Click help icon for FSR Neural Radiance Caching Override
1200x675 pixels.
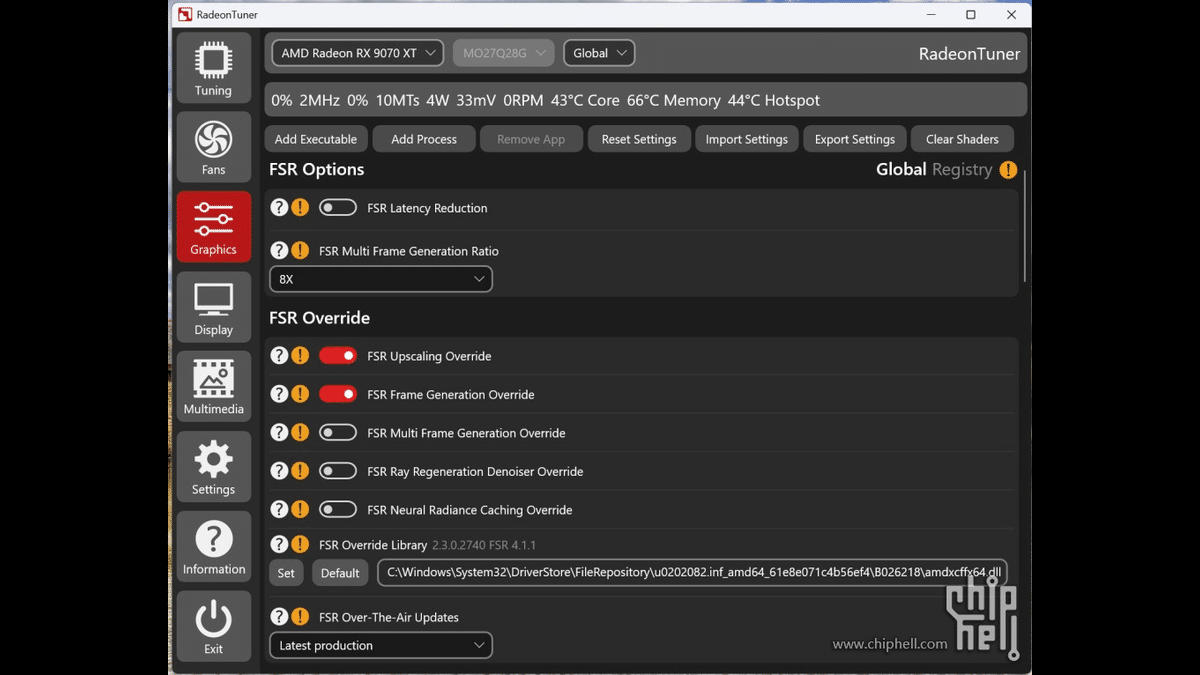click(279, 509)
